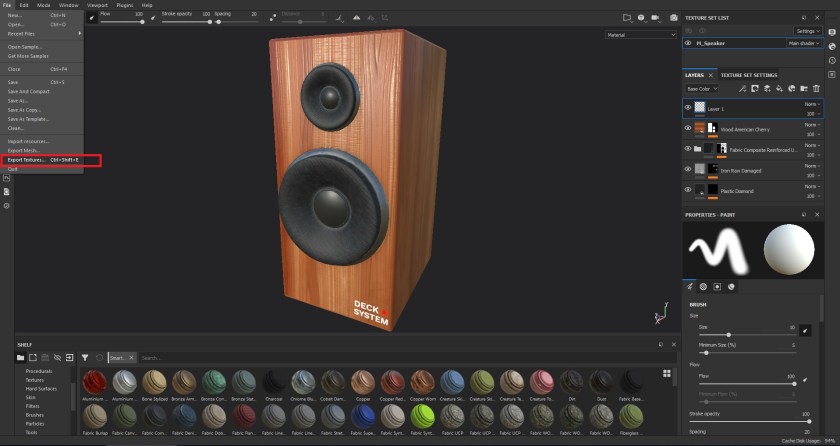Click the shelf folder icon

tap(20, 358)
